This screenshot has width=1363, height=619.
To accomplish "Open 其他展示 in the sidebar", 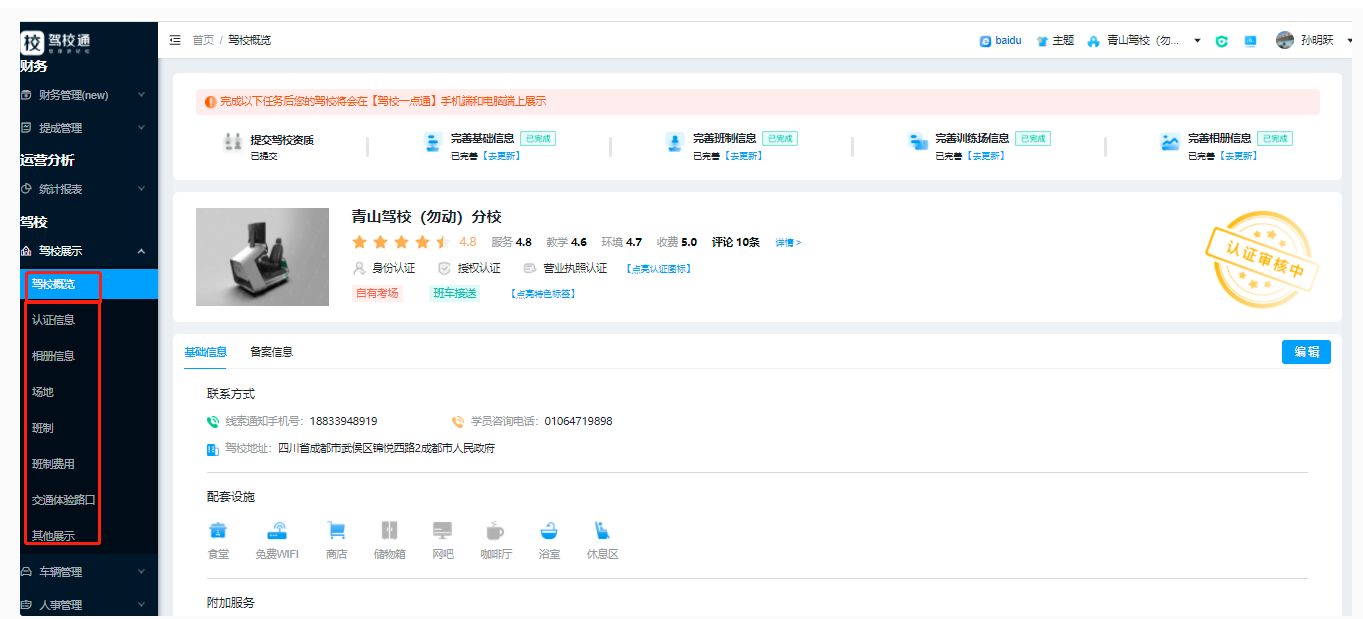I will pyautogui.click(x=53, y=536).
